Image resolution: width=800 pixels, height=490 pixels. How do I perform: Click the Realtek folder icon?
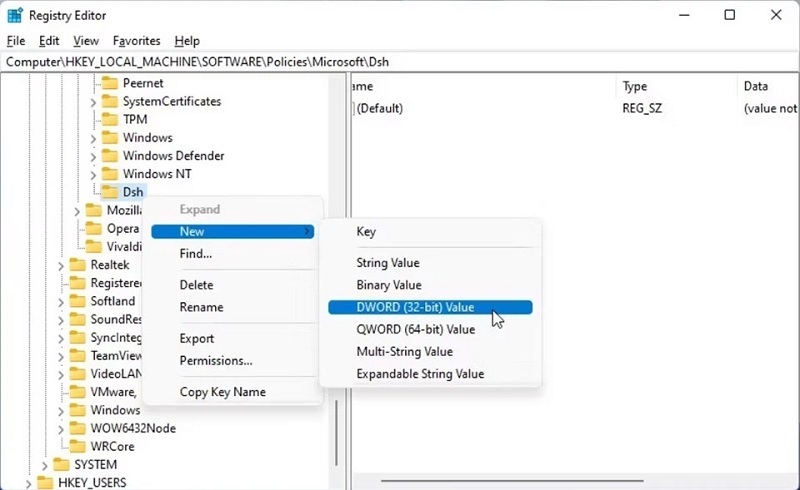point(77,265)
